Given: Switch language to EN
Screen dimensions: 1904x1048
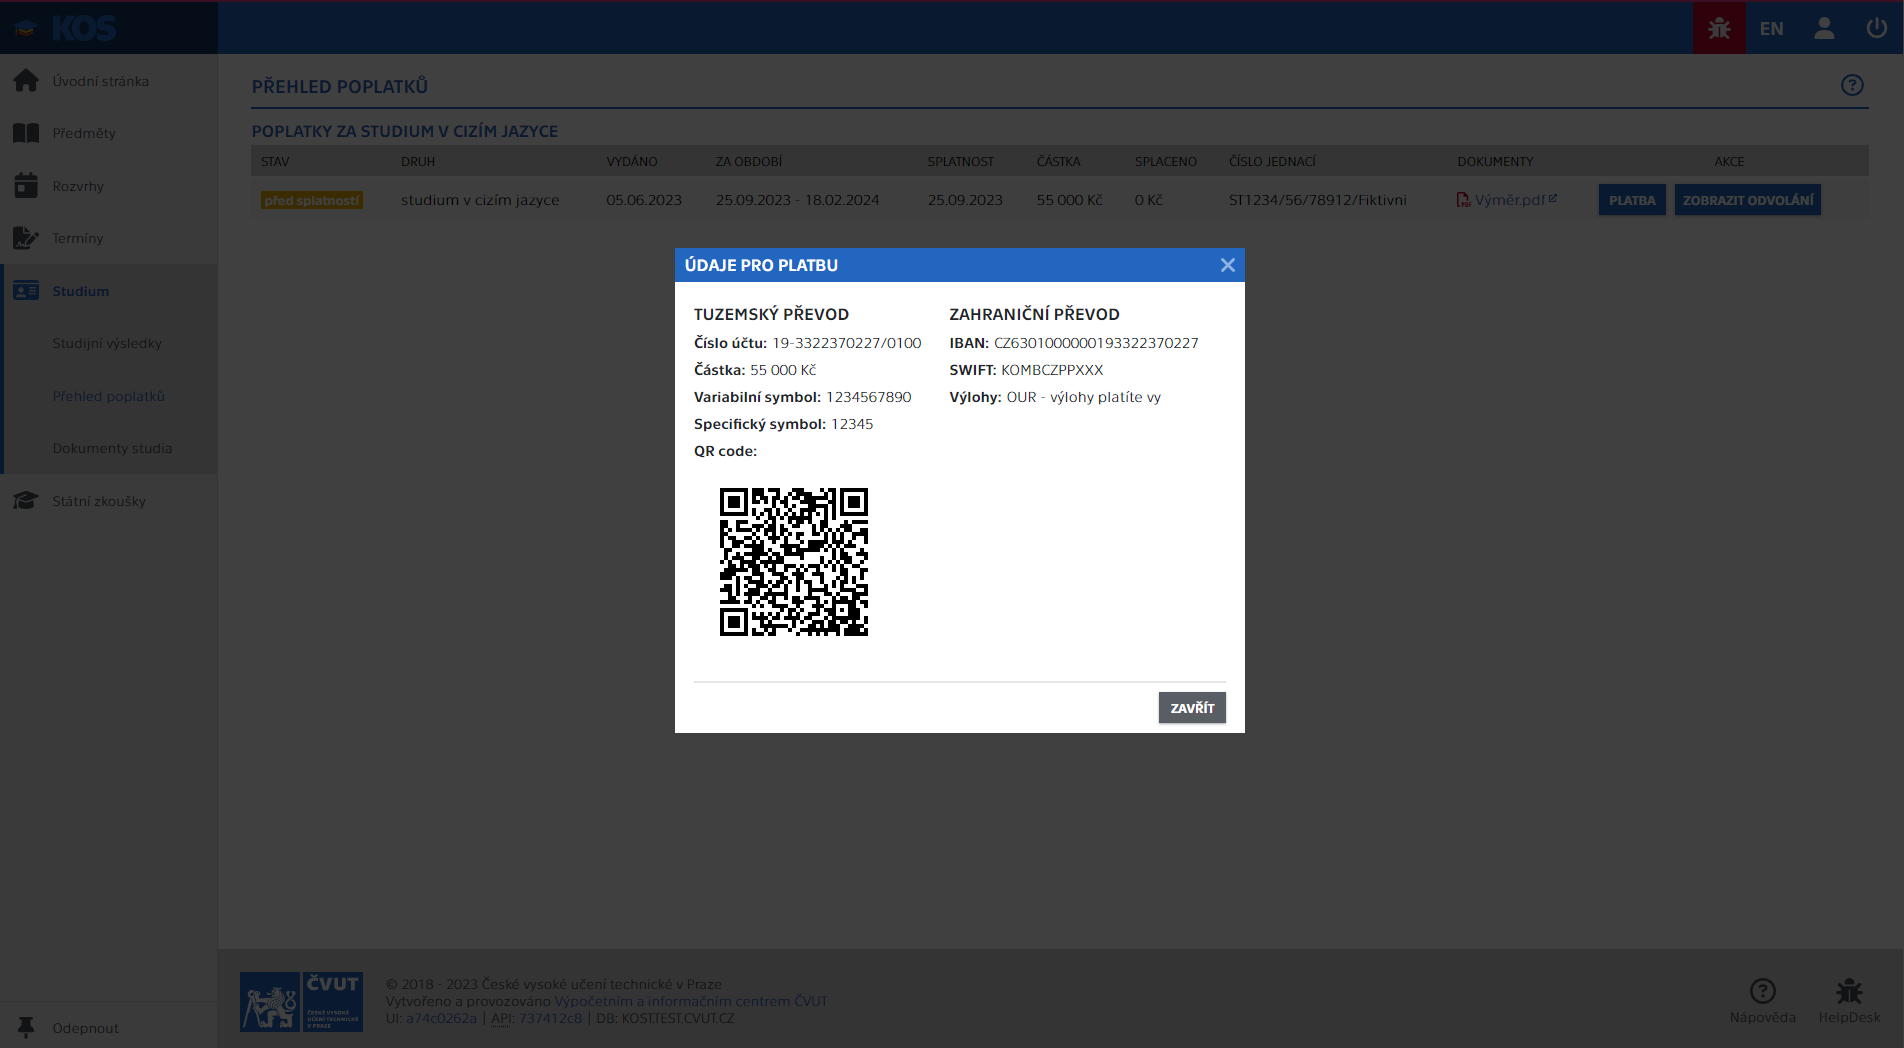Looking at the screenshot, I should [x=1771, y=29].
